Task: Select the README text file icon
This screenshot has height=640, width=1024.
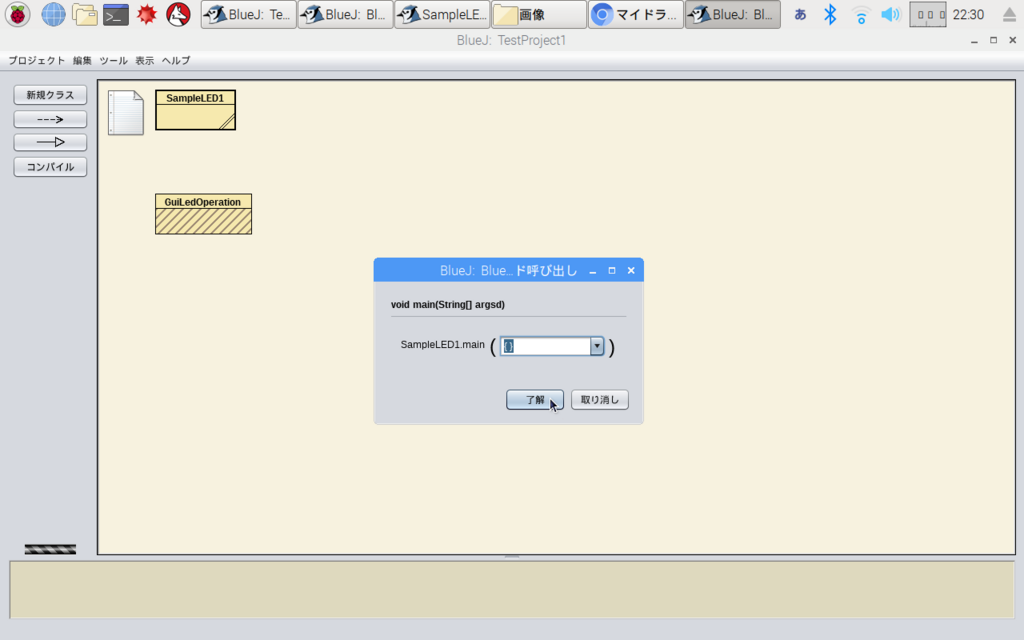Action: click(x=125, y=112)
